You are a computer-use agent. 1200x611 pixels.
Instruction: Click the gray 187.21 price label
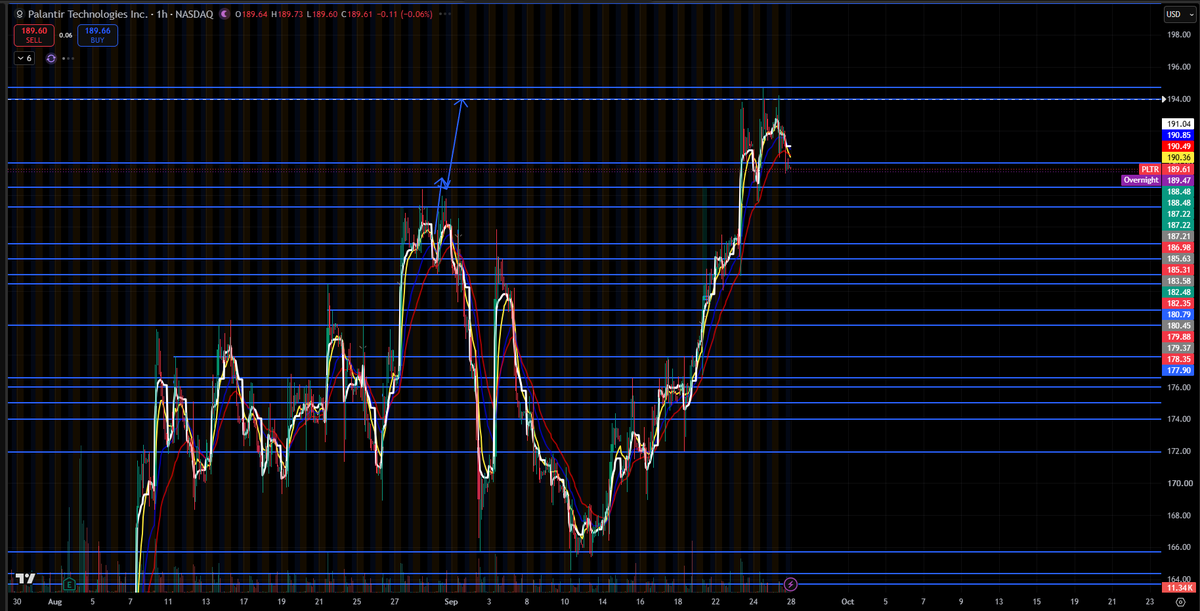click(x=1176, y=236)
